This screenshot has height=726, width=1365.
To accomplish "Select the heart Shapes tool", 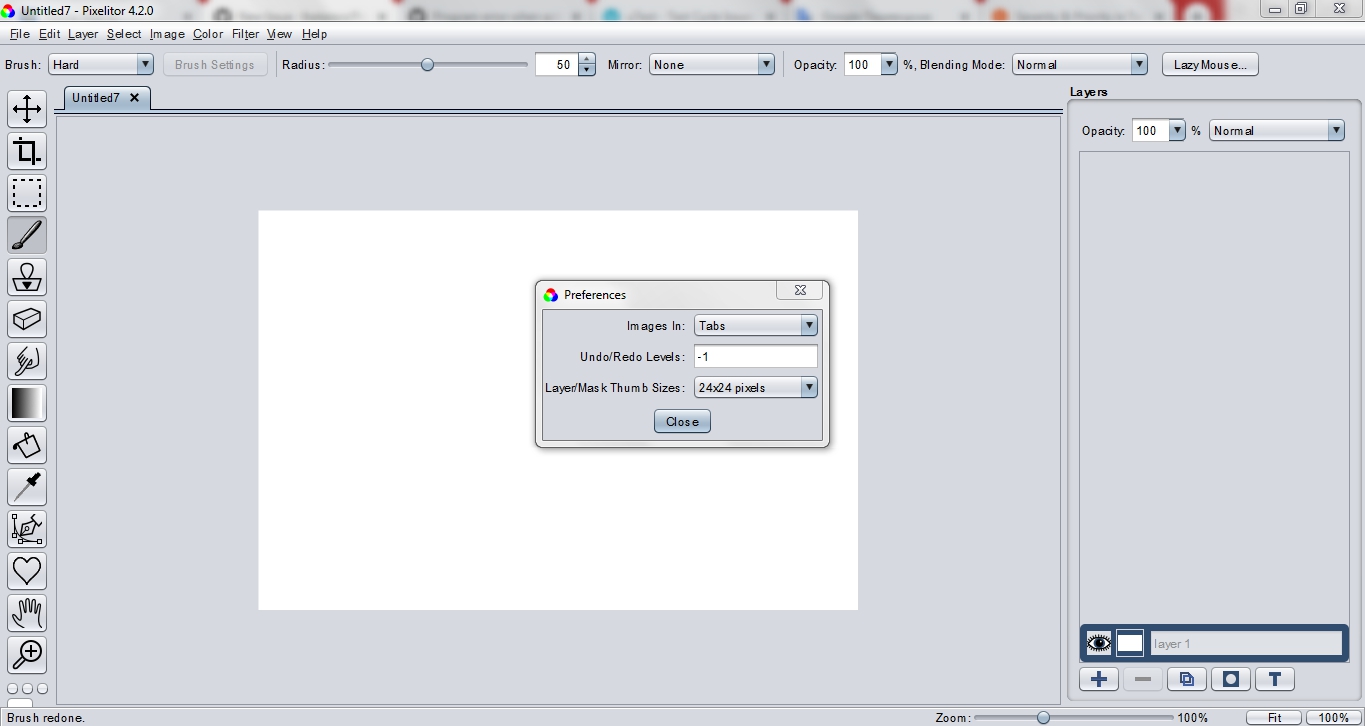I will click(x=27, y=571).
